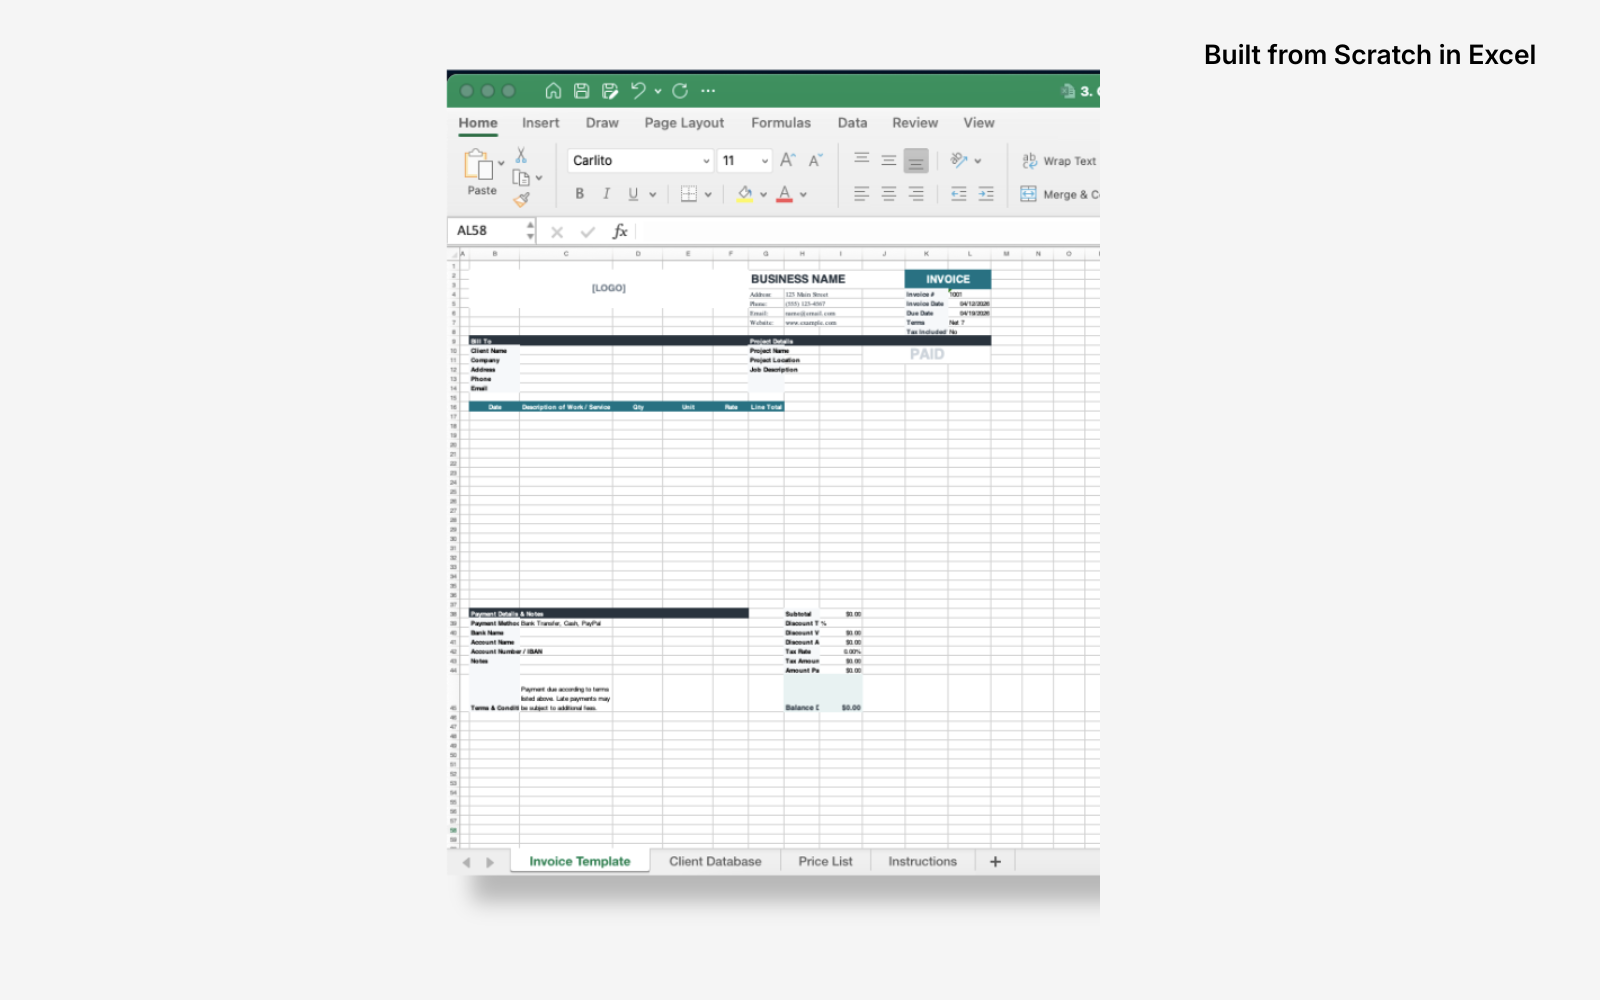This screenshot has height=1000, width=1600.
Task: Expand the Borders dropdown
Action: coord(708,193)
